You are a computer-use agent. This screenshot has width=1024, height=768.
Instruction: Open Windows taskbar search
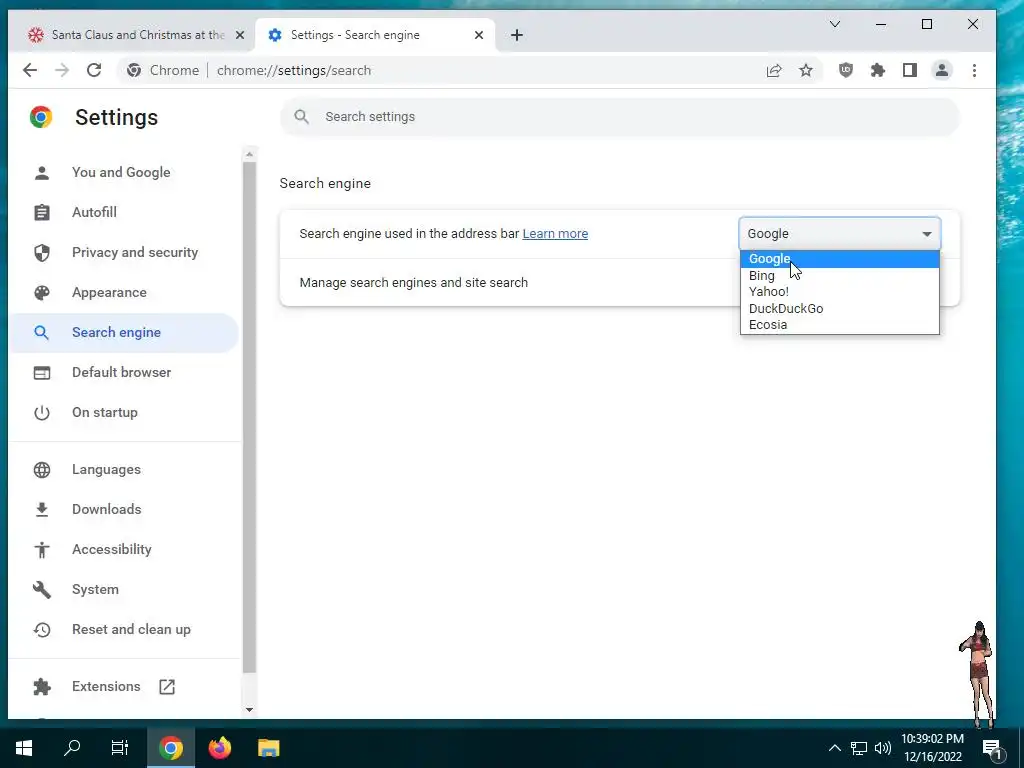72,748
